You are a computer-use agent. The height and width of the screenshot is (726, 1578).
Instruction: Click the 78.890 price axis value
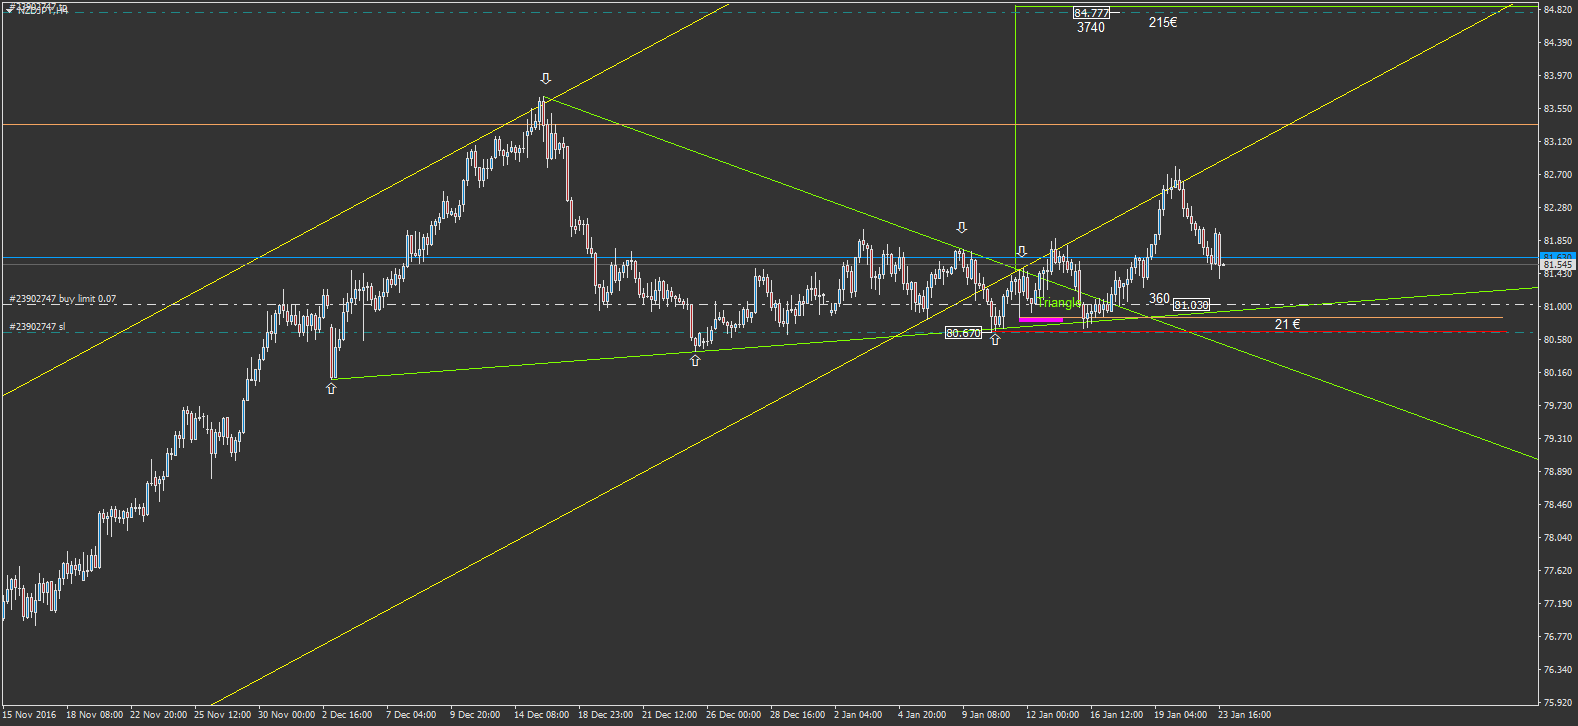1558,472
